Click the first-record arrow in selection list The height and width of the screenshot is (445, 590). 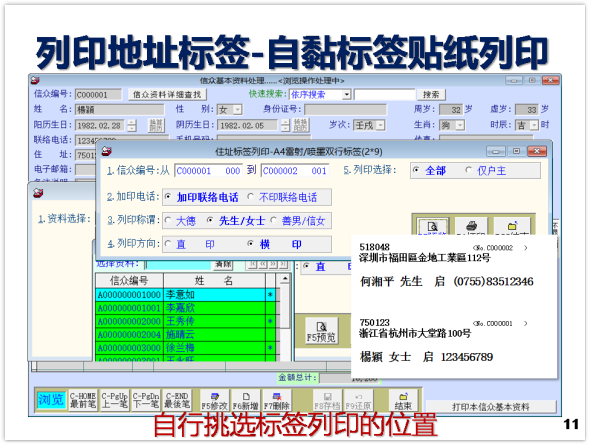tap(252, 264)
